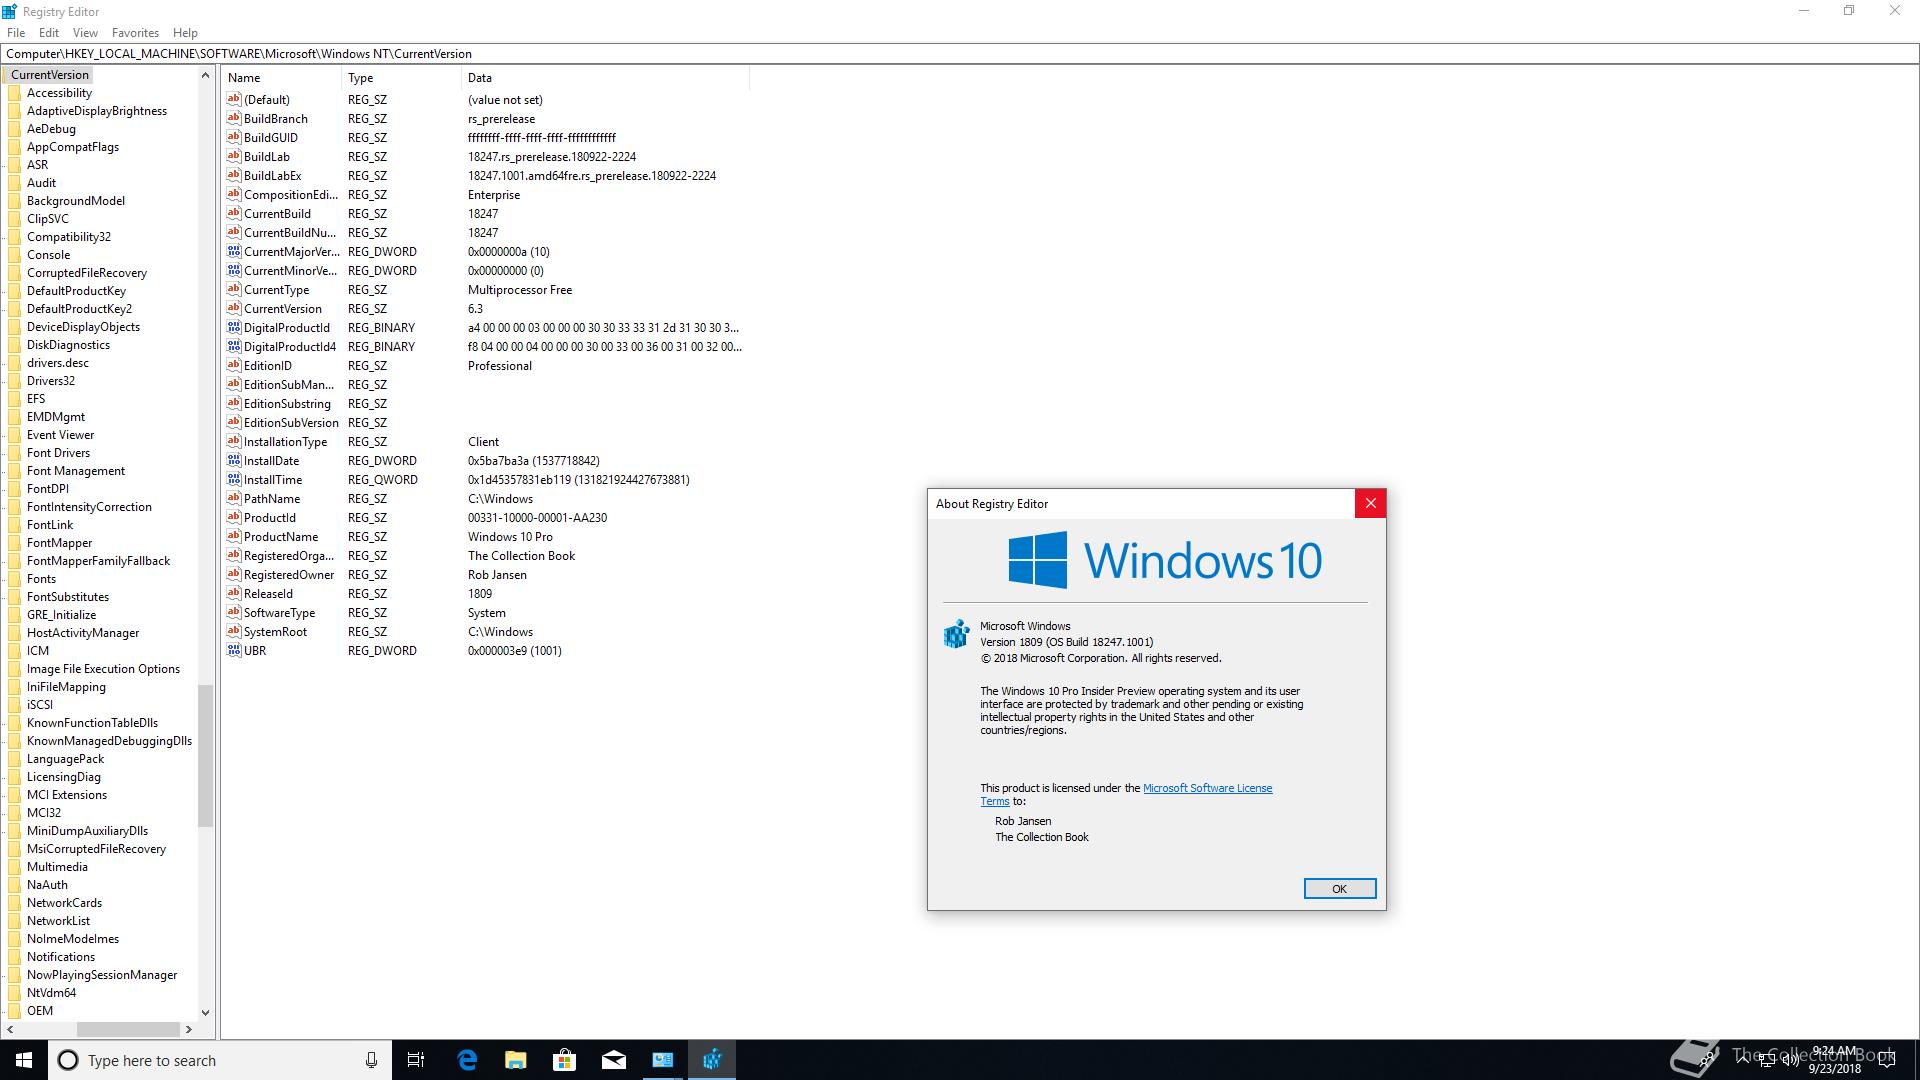
Task: Click the UBR DWORD value icon
Action: (x=234, y=650)
